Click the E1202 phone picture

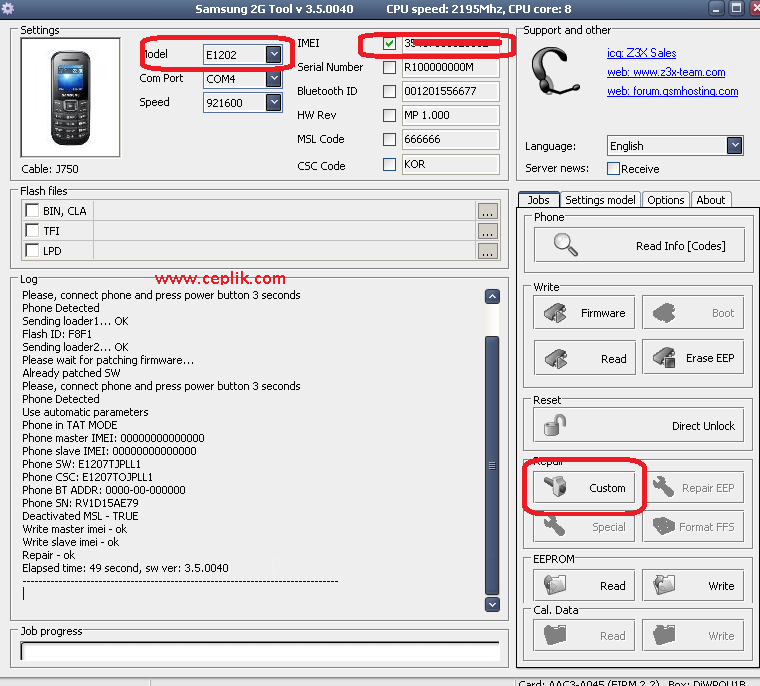tap(71, 97)
